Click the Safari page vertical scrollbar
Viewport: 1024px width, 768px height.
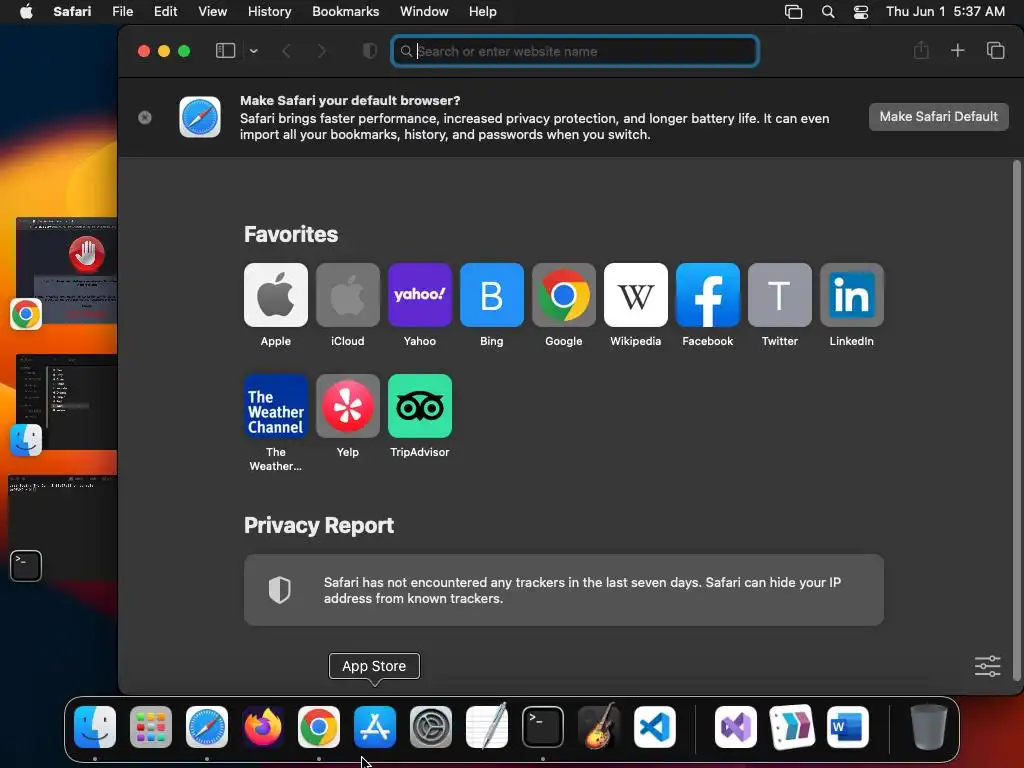(x=1016, y=420)
